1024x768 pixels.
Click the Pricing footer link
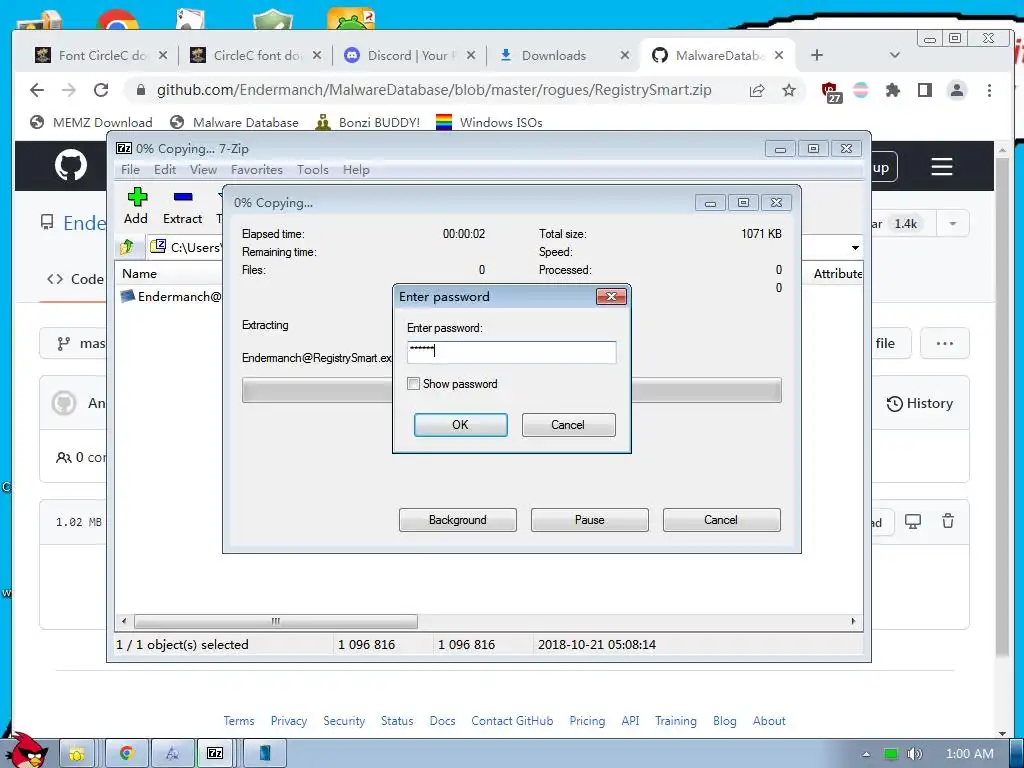point(587,721)
